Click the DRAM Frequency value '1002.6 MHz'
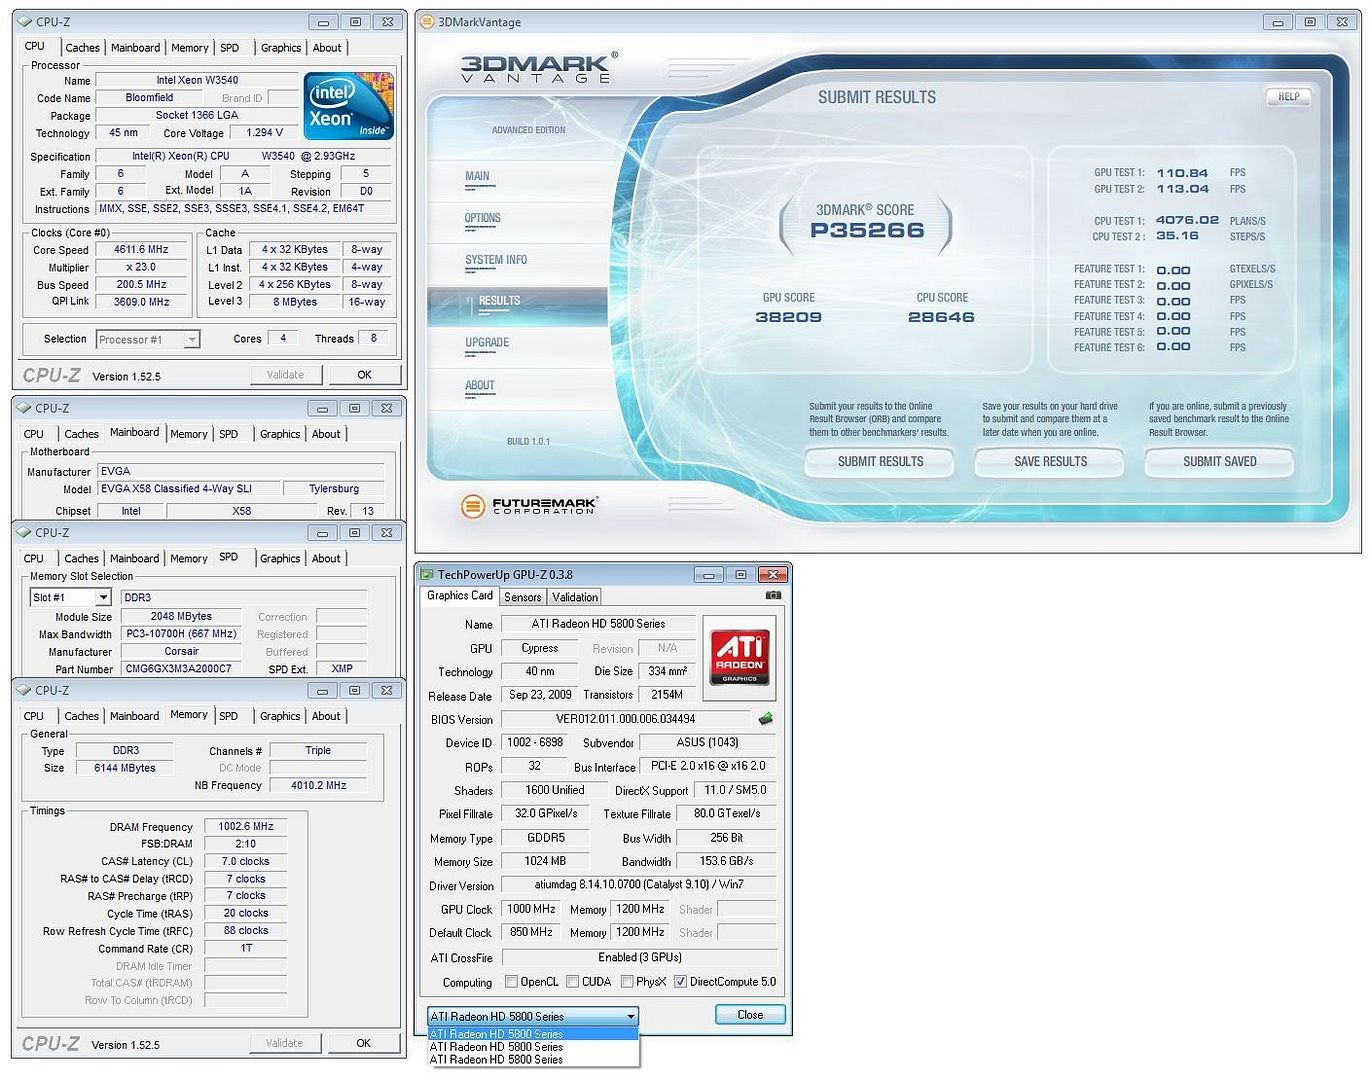This screenshot has height=1080, width=1372. pos(246,827)
